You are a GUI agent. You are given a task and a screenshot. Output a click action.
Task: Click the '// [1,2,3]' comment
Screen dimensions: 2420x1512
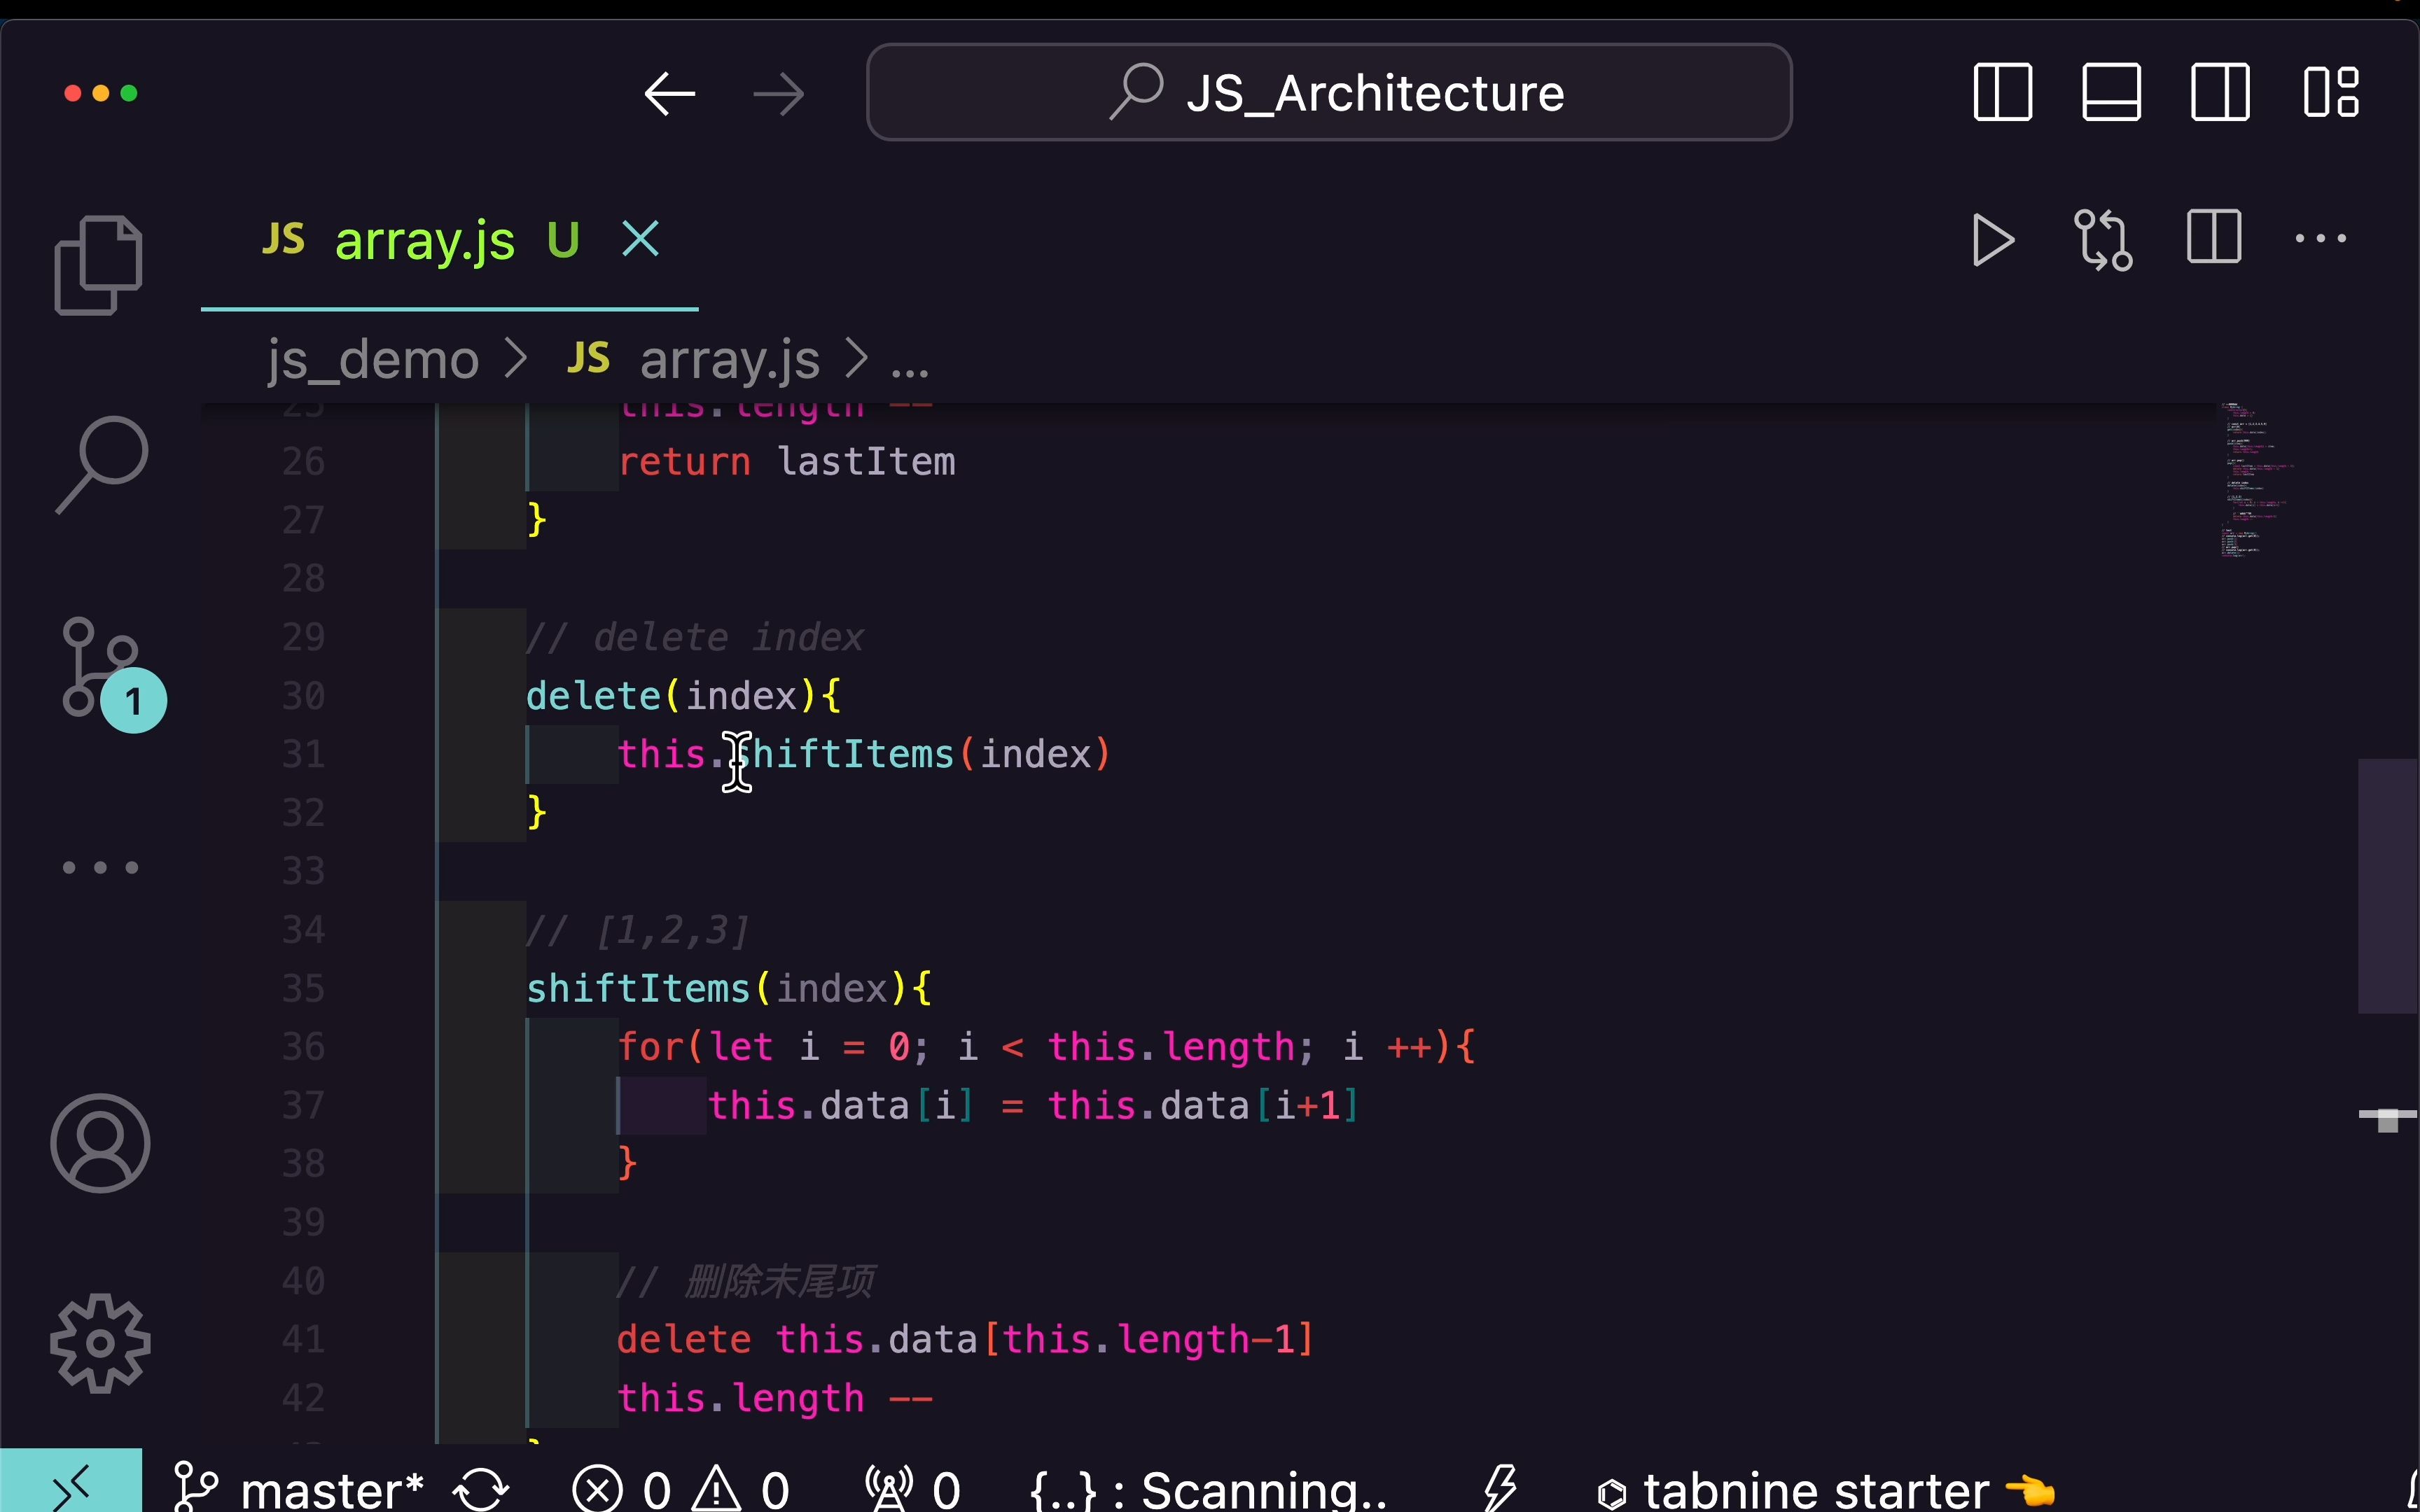637,930
